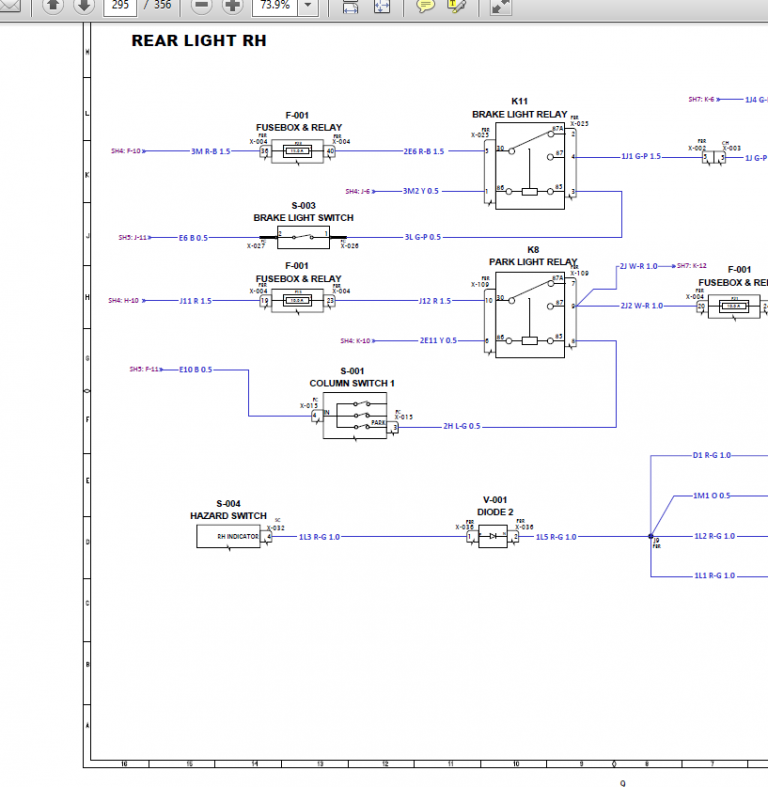
Task: Click the page number field showing 295
Action: point(120,6)
